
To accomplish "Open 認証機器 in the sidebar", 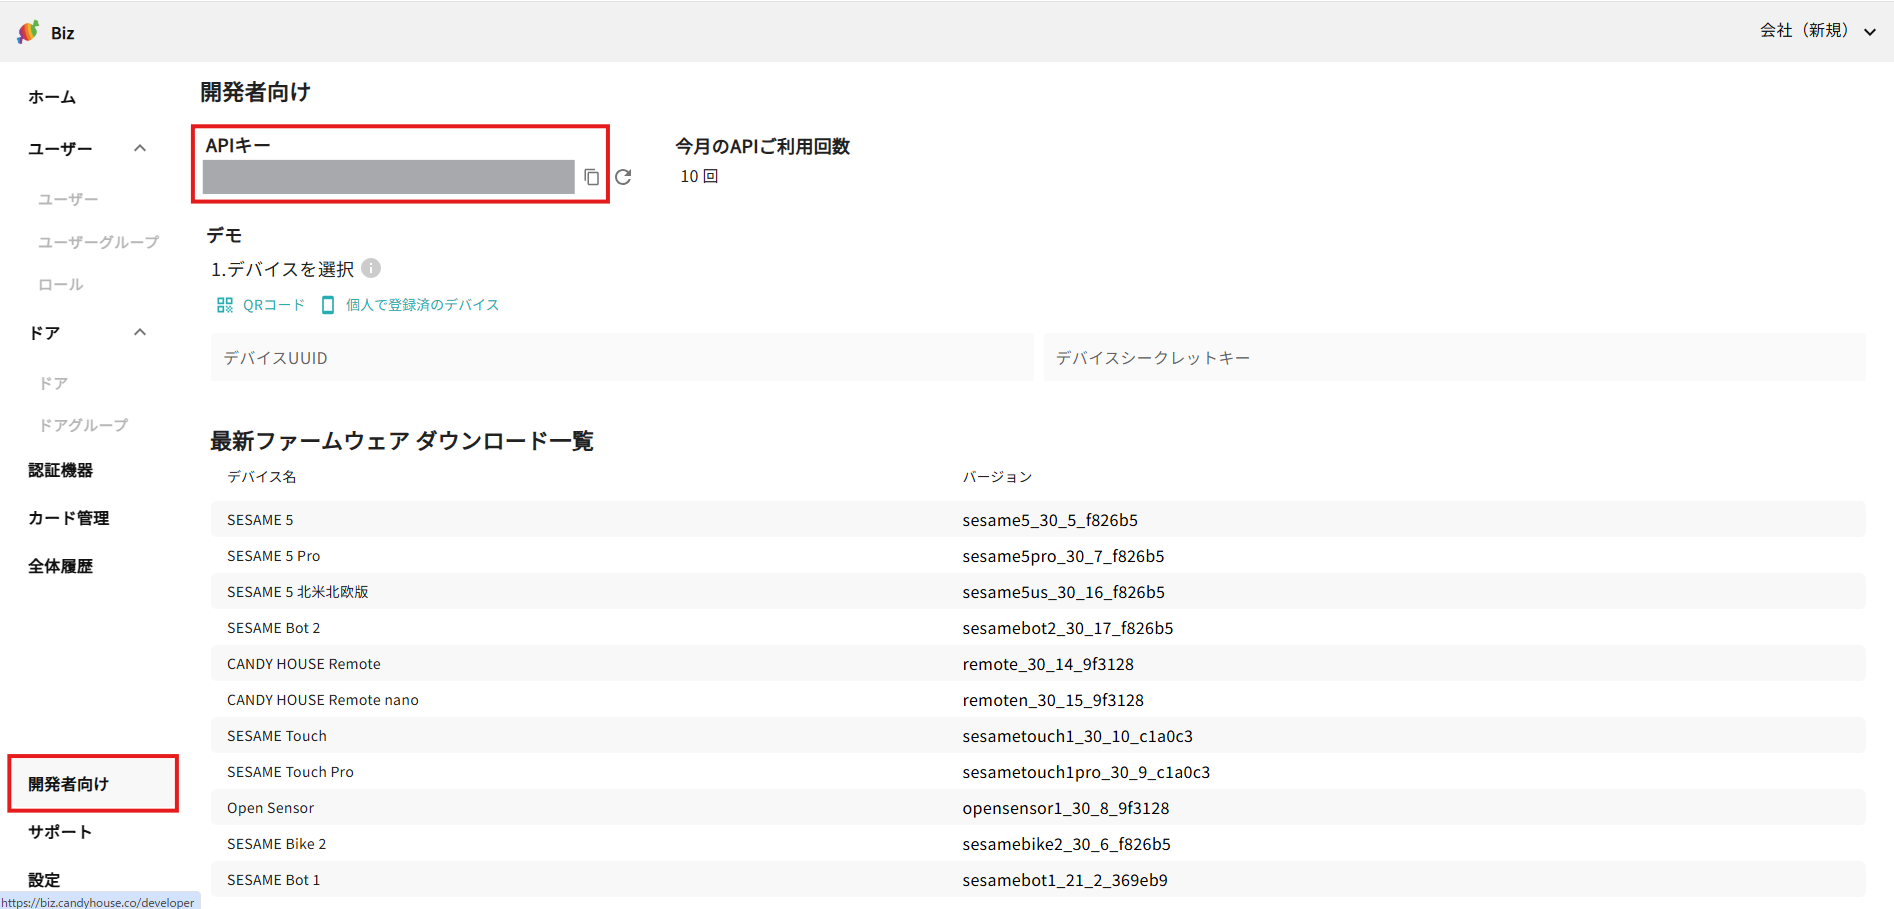I will 60,470.
